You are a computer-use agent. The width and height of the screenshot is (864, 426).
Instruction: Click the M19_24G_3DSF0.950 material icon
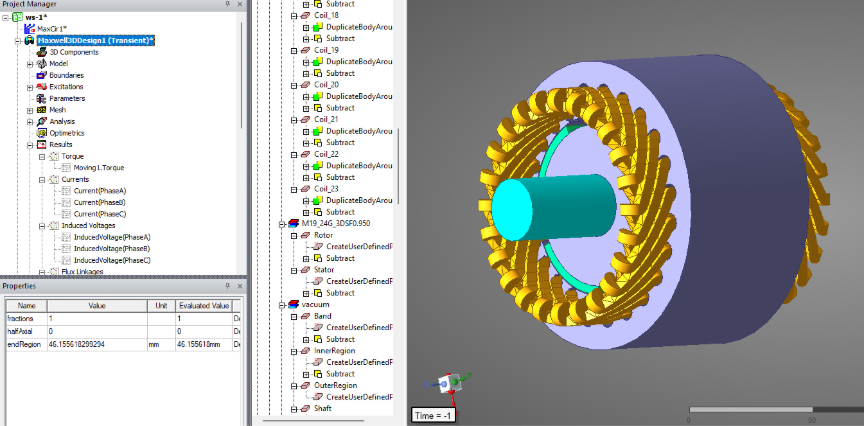(x=293, y=224)
